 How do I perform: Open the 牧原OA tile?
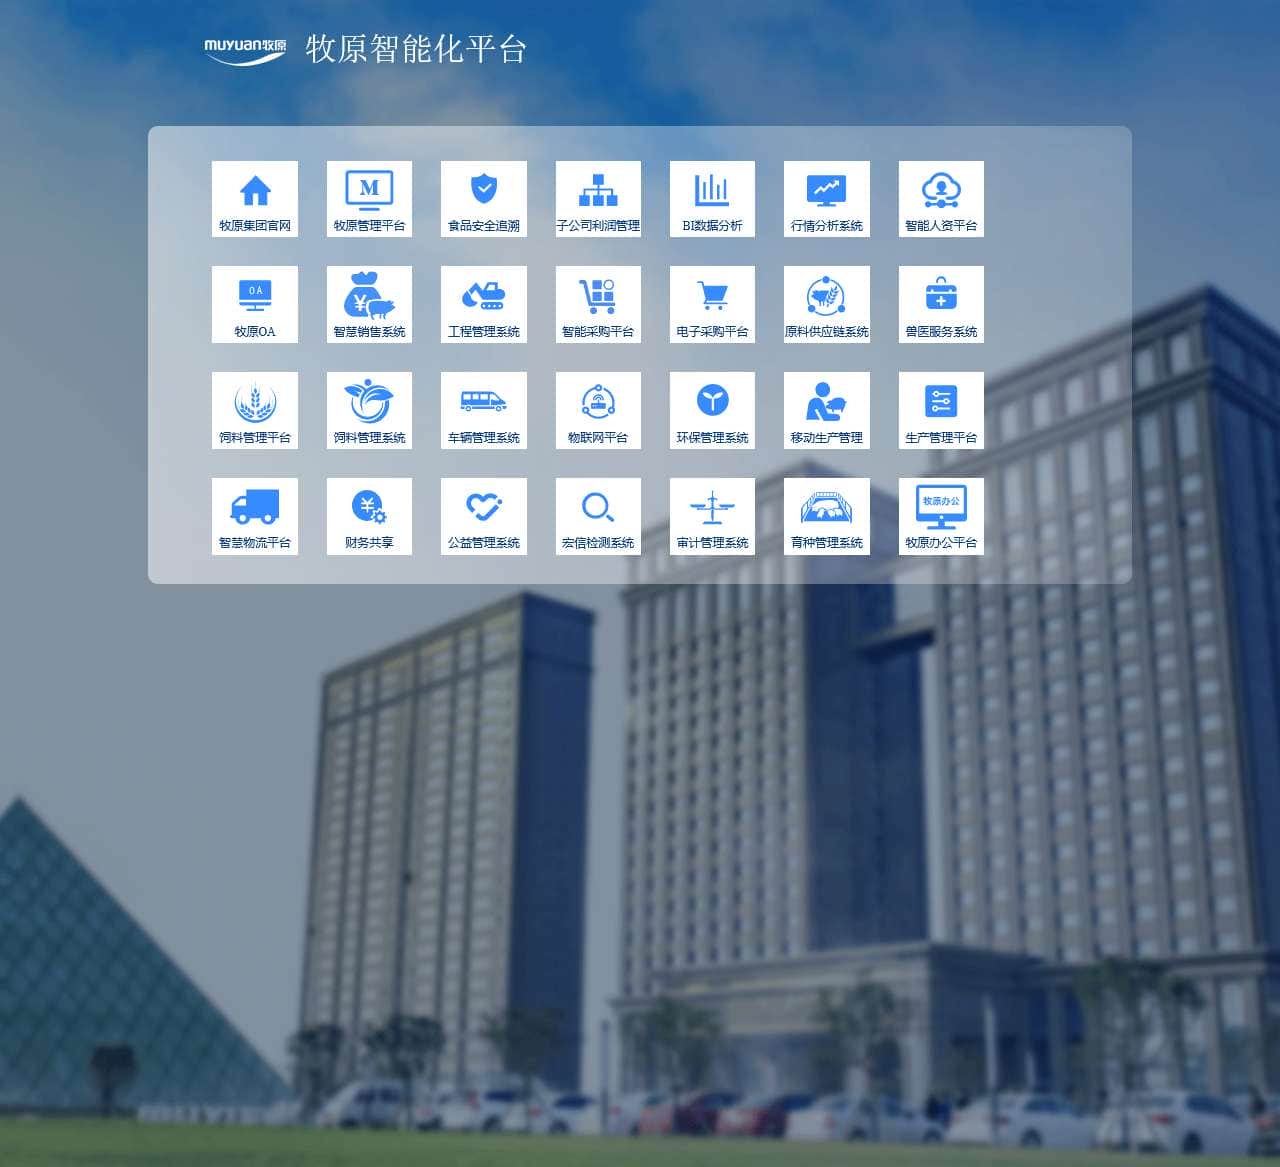[x=255, y=304]
